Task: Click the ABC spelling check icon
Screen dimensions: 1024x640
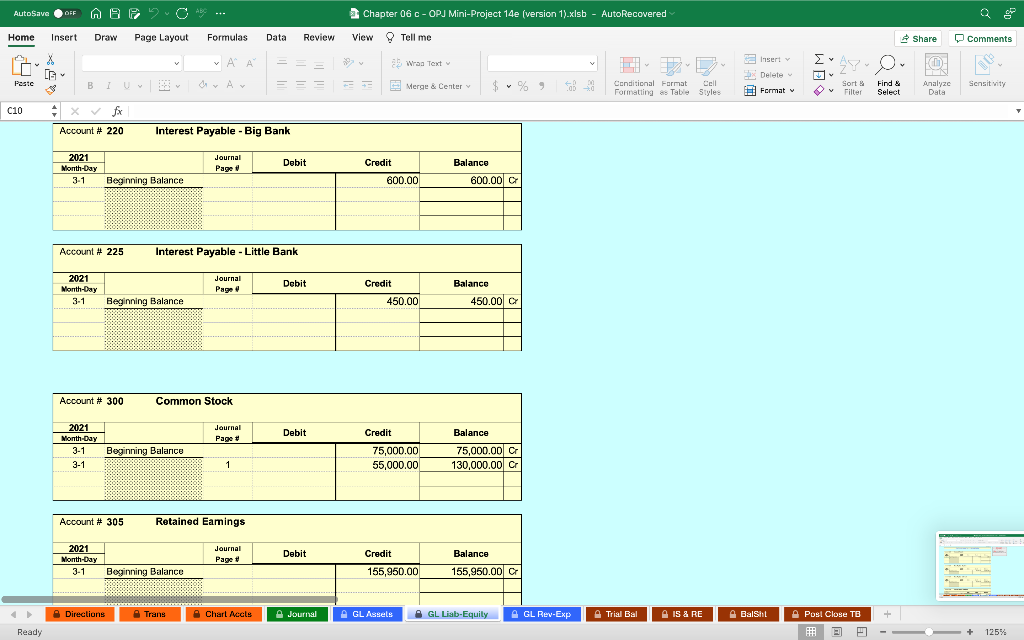Action: 201,13
